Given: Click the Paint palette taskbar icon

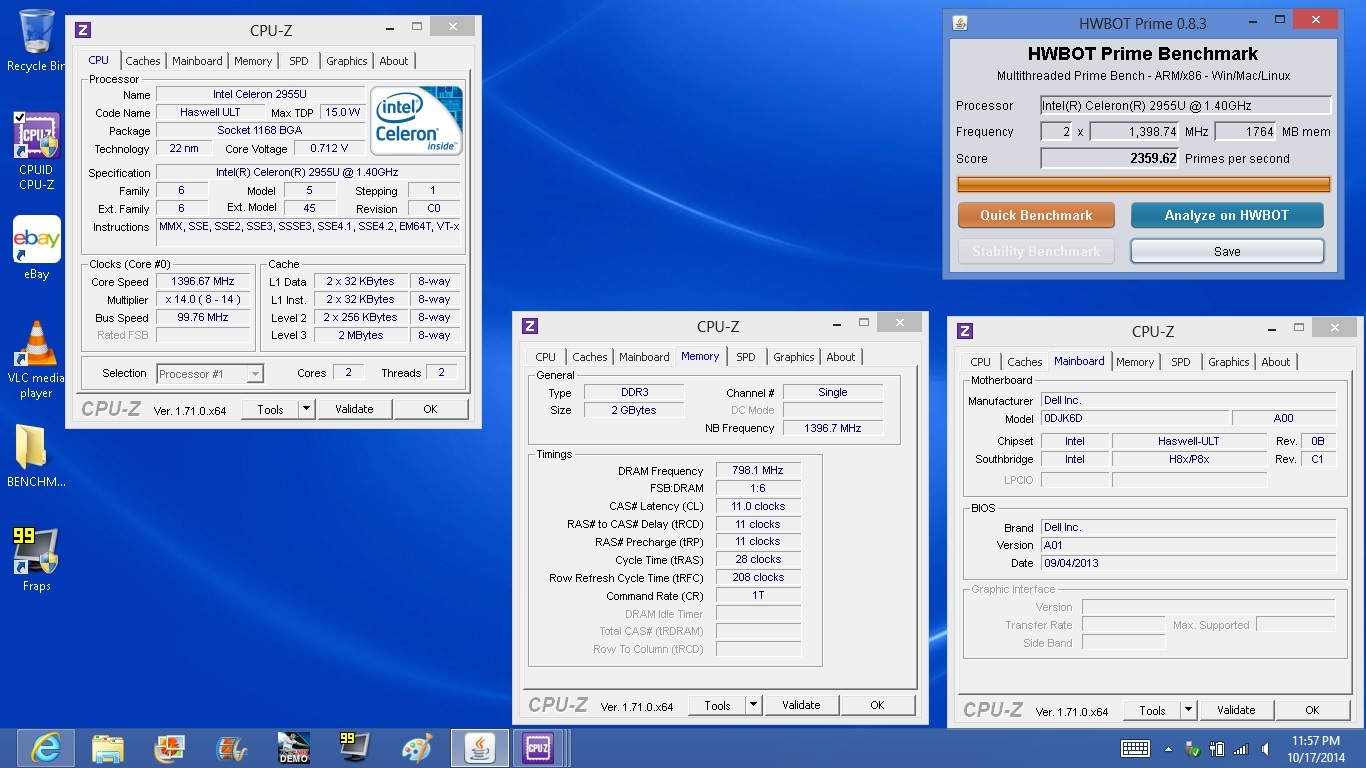Looking at the screenshot, I should [x=416, y=747].
